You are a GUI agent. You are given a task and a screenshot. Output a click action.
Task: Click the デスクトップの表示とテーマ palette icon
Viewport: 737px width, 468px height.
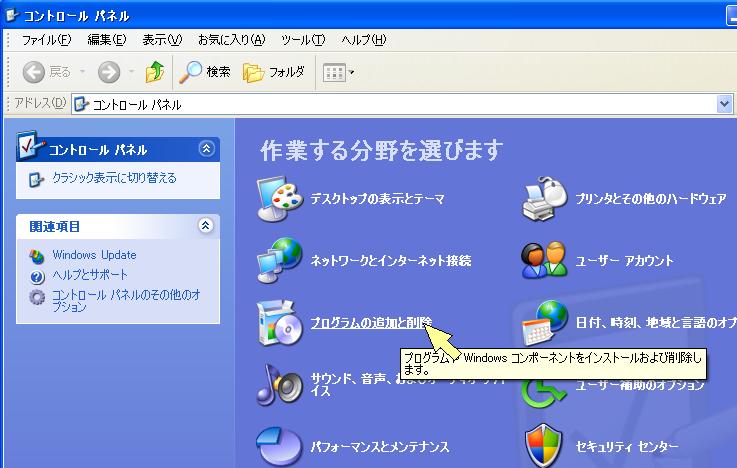tap(280, 198)
